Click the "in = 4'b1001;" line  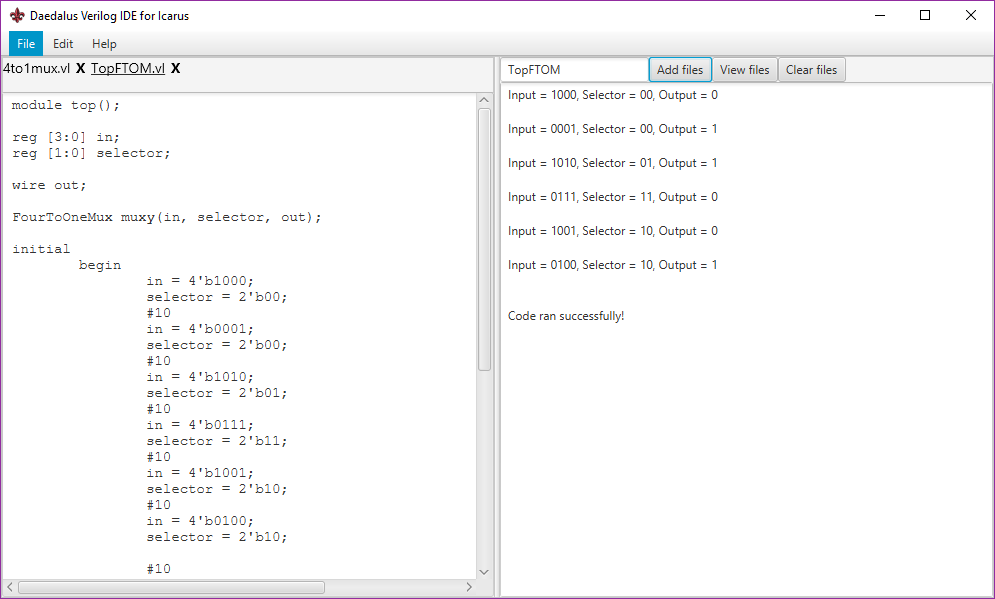200,473
